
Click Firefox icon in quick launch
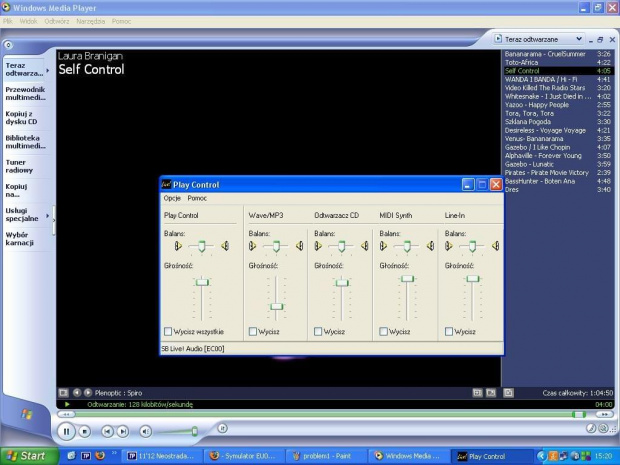[100, 456]
